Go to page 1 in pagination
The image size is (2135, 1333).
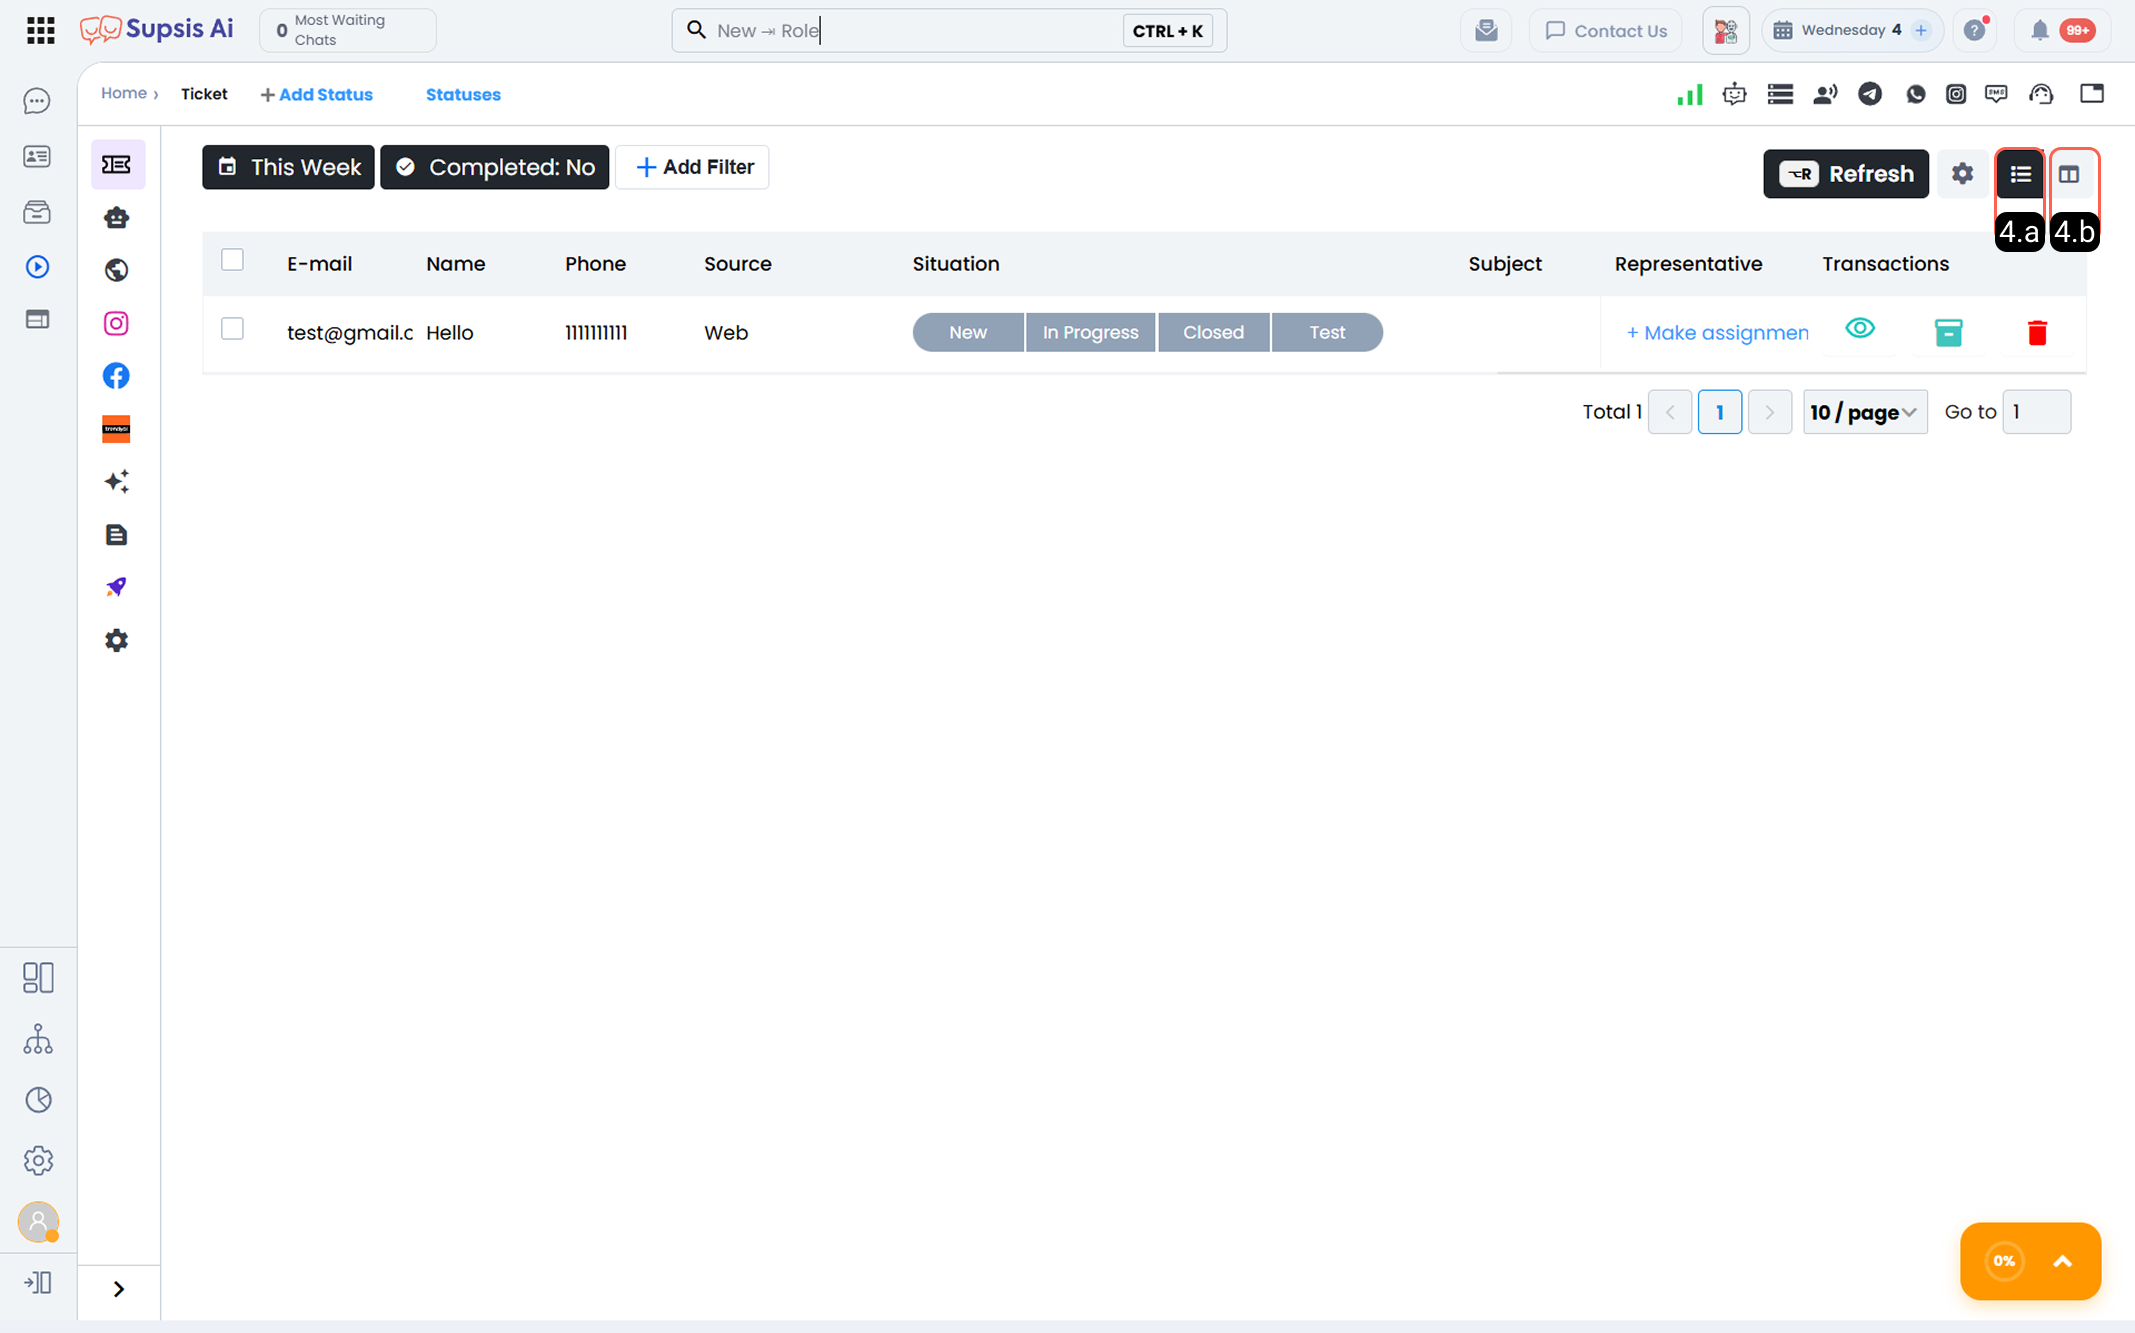click(x=1720, y=412)
